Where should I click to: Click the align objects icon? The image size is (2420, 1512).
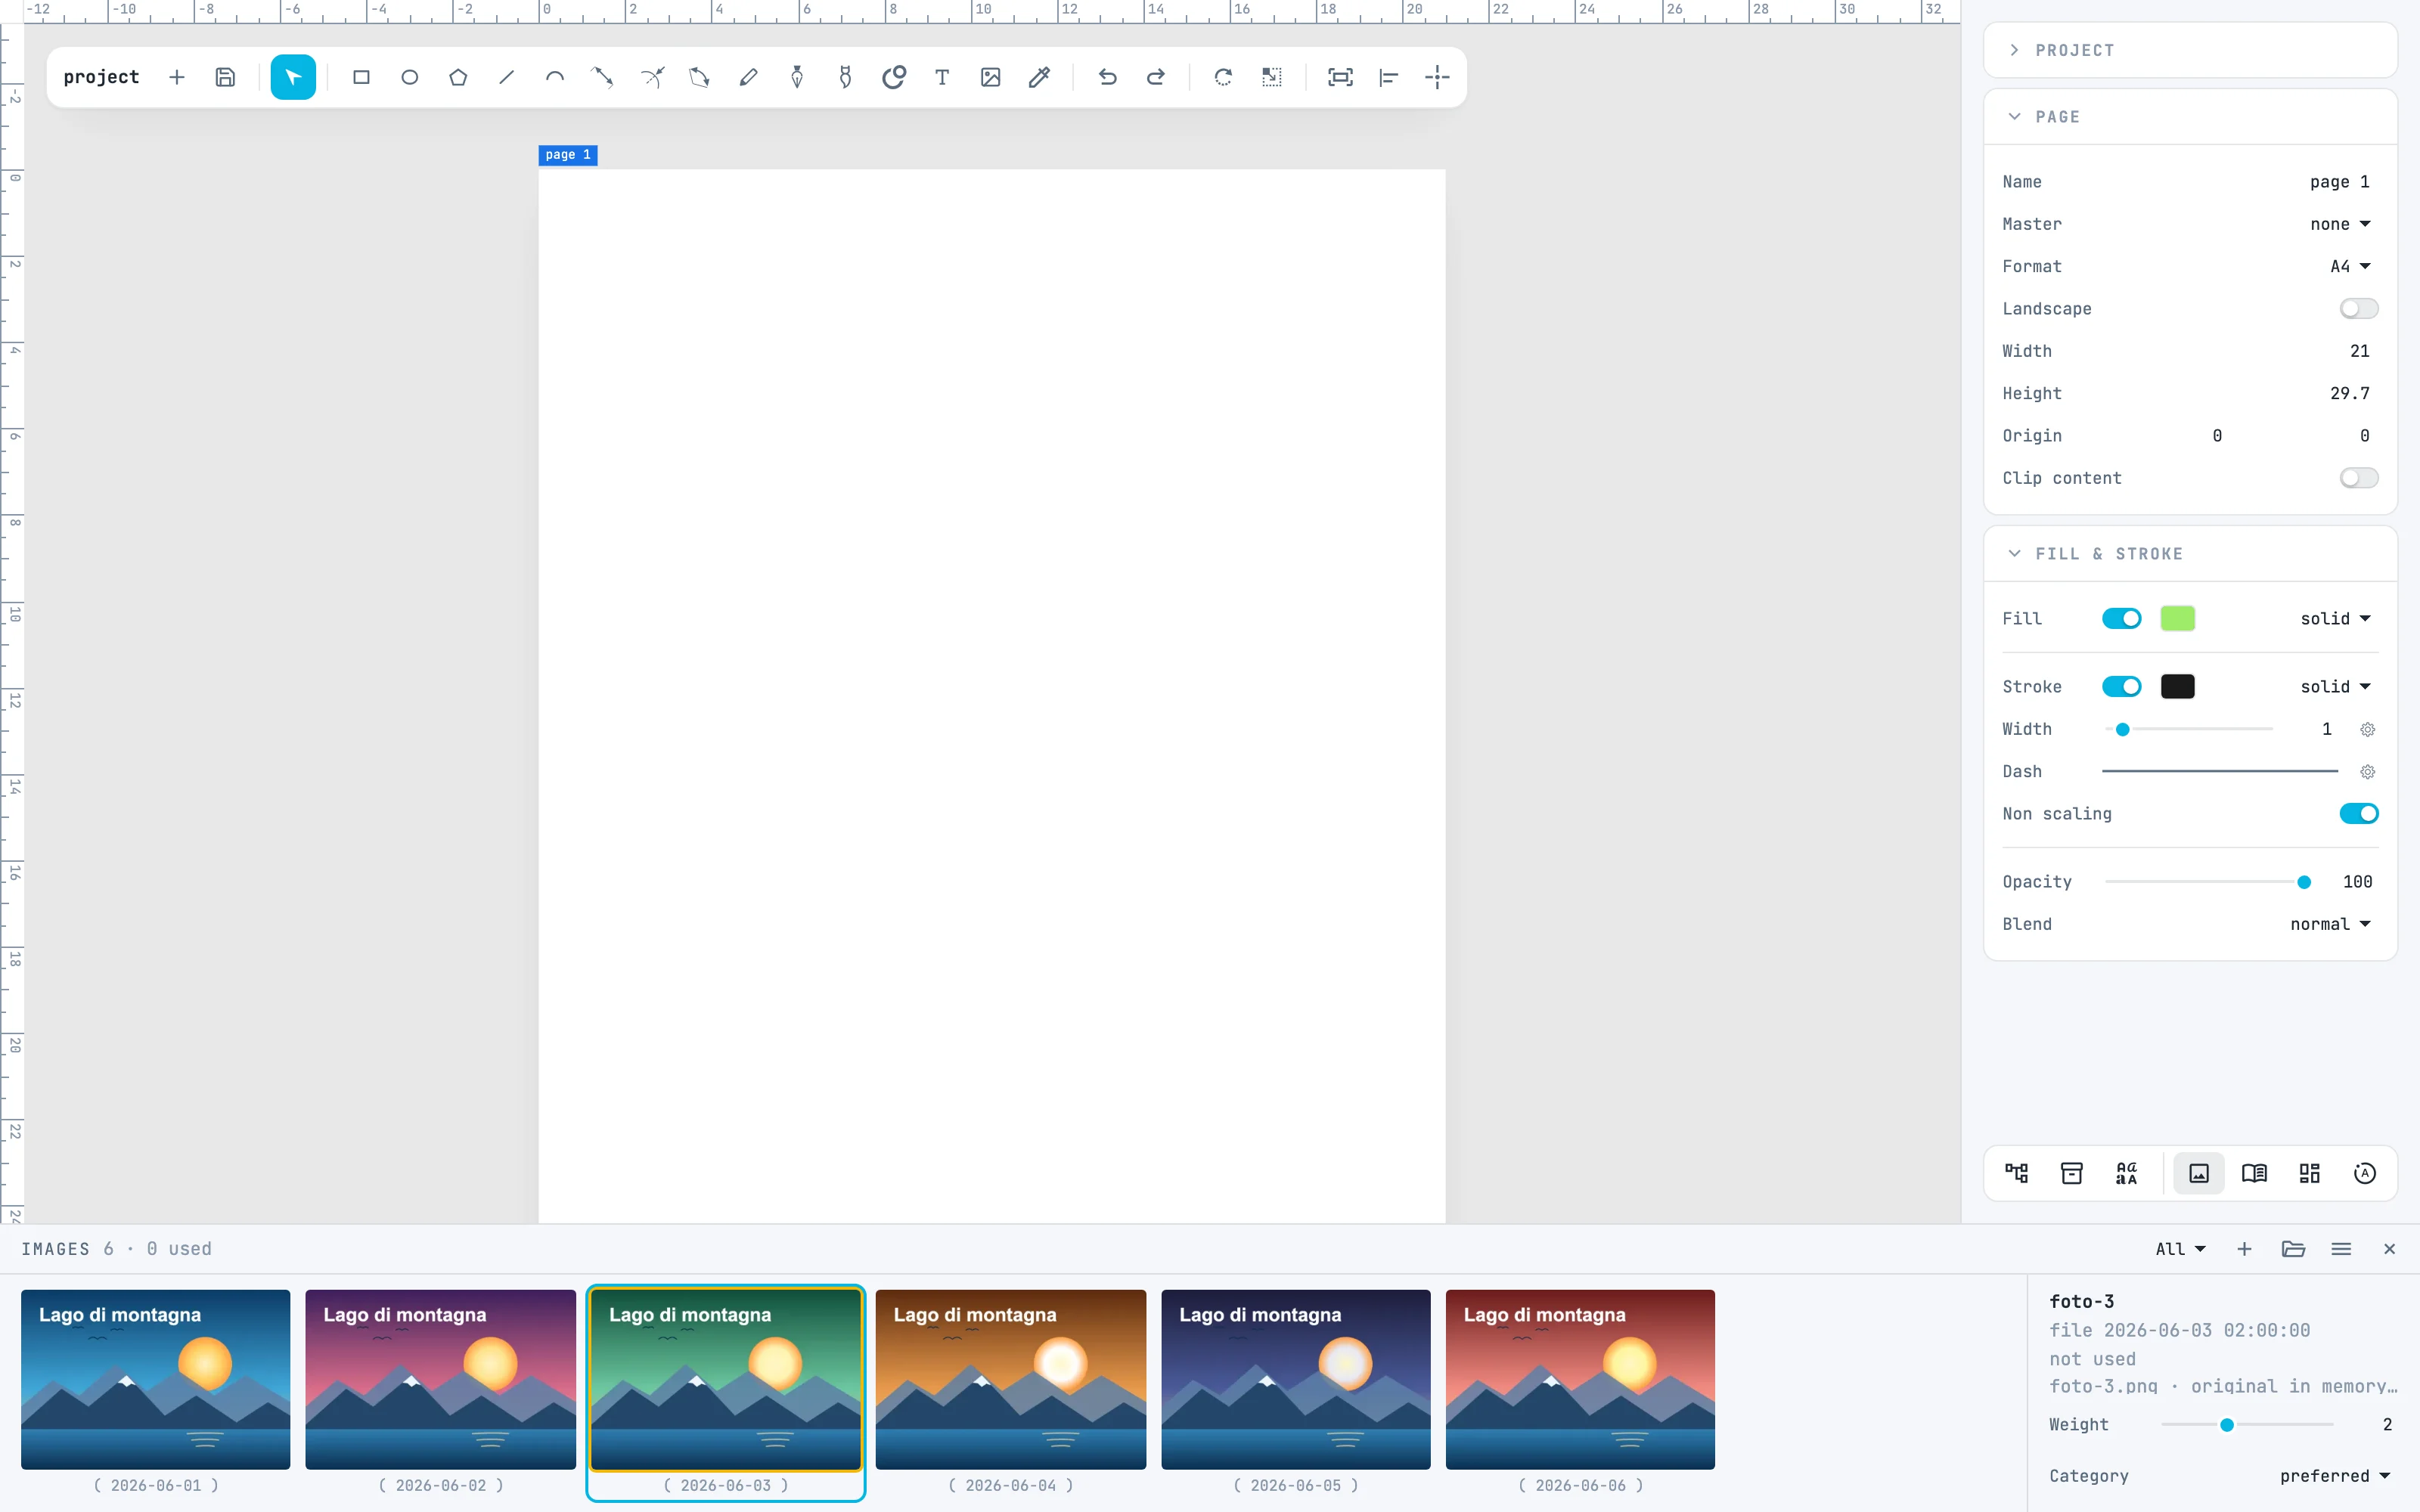point(1388,77)
